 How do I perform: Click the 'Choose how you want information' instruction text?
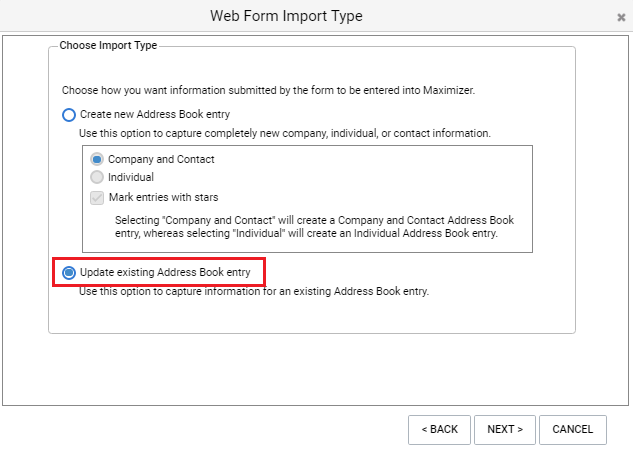click(x=268, y=90)
